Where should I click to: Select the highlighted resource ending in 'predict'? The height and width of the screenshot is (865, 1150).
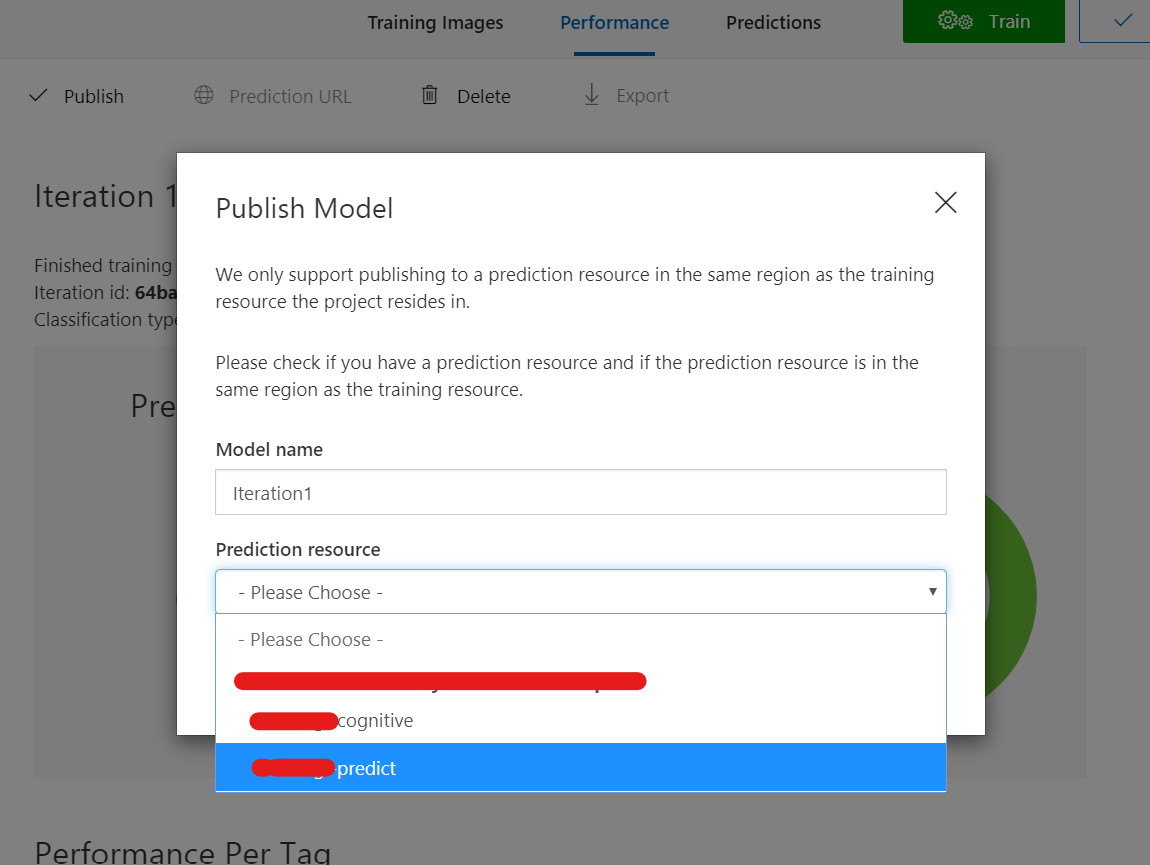click(581, 767)
